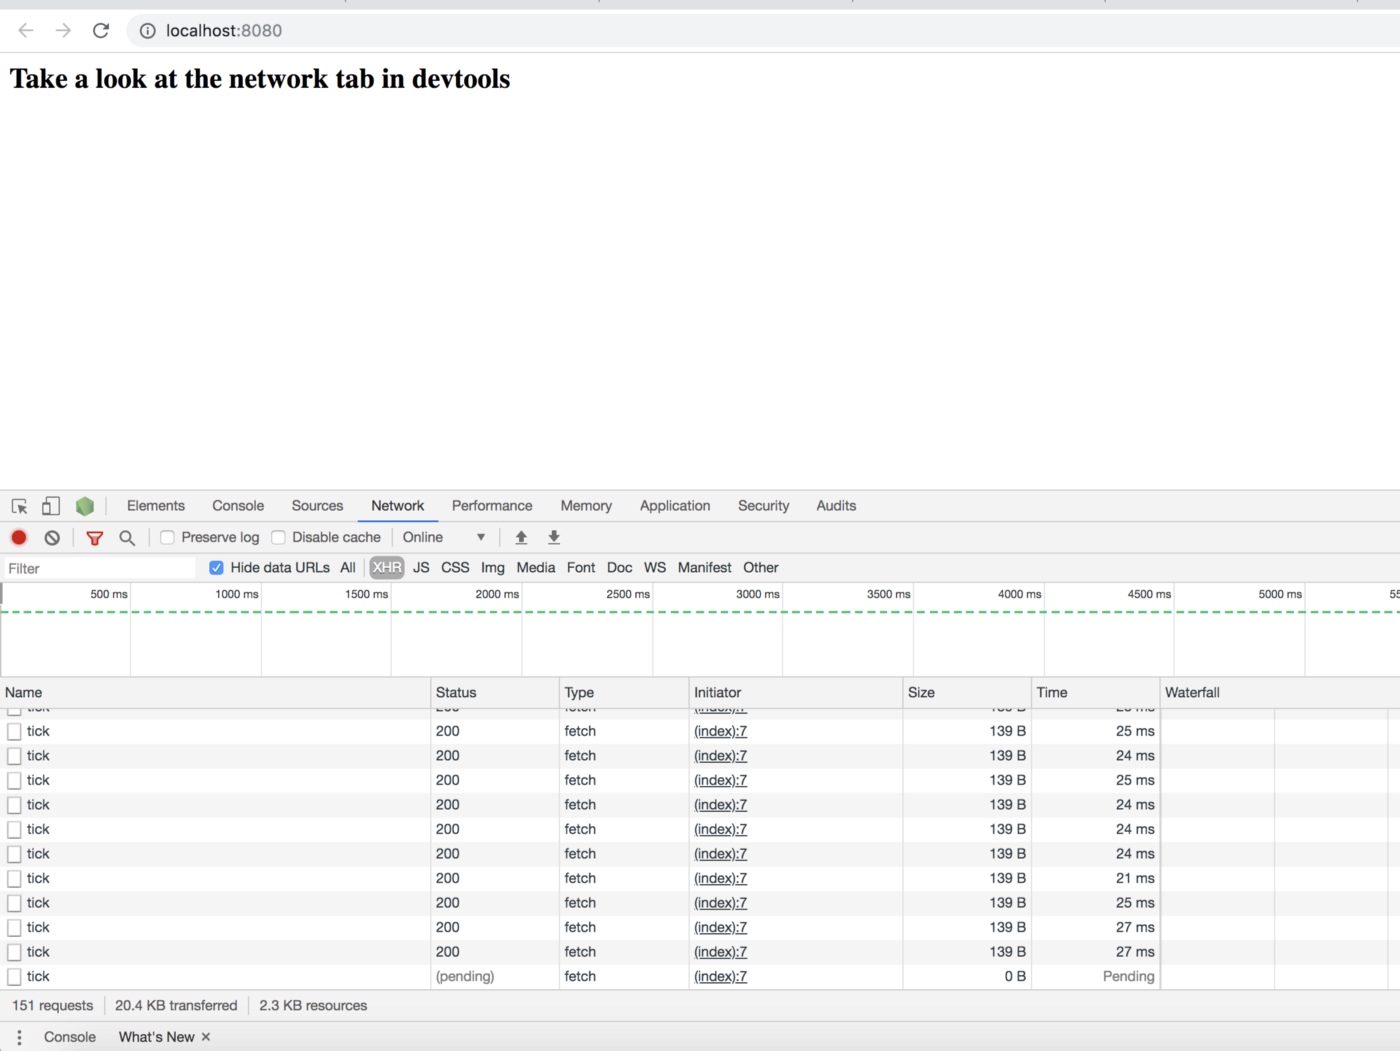Enable Disable cache checkbox

tap(279, 537)
